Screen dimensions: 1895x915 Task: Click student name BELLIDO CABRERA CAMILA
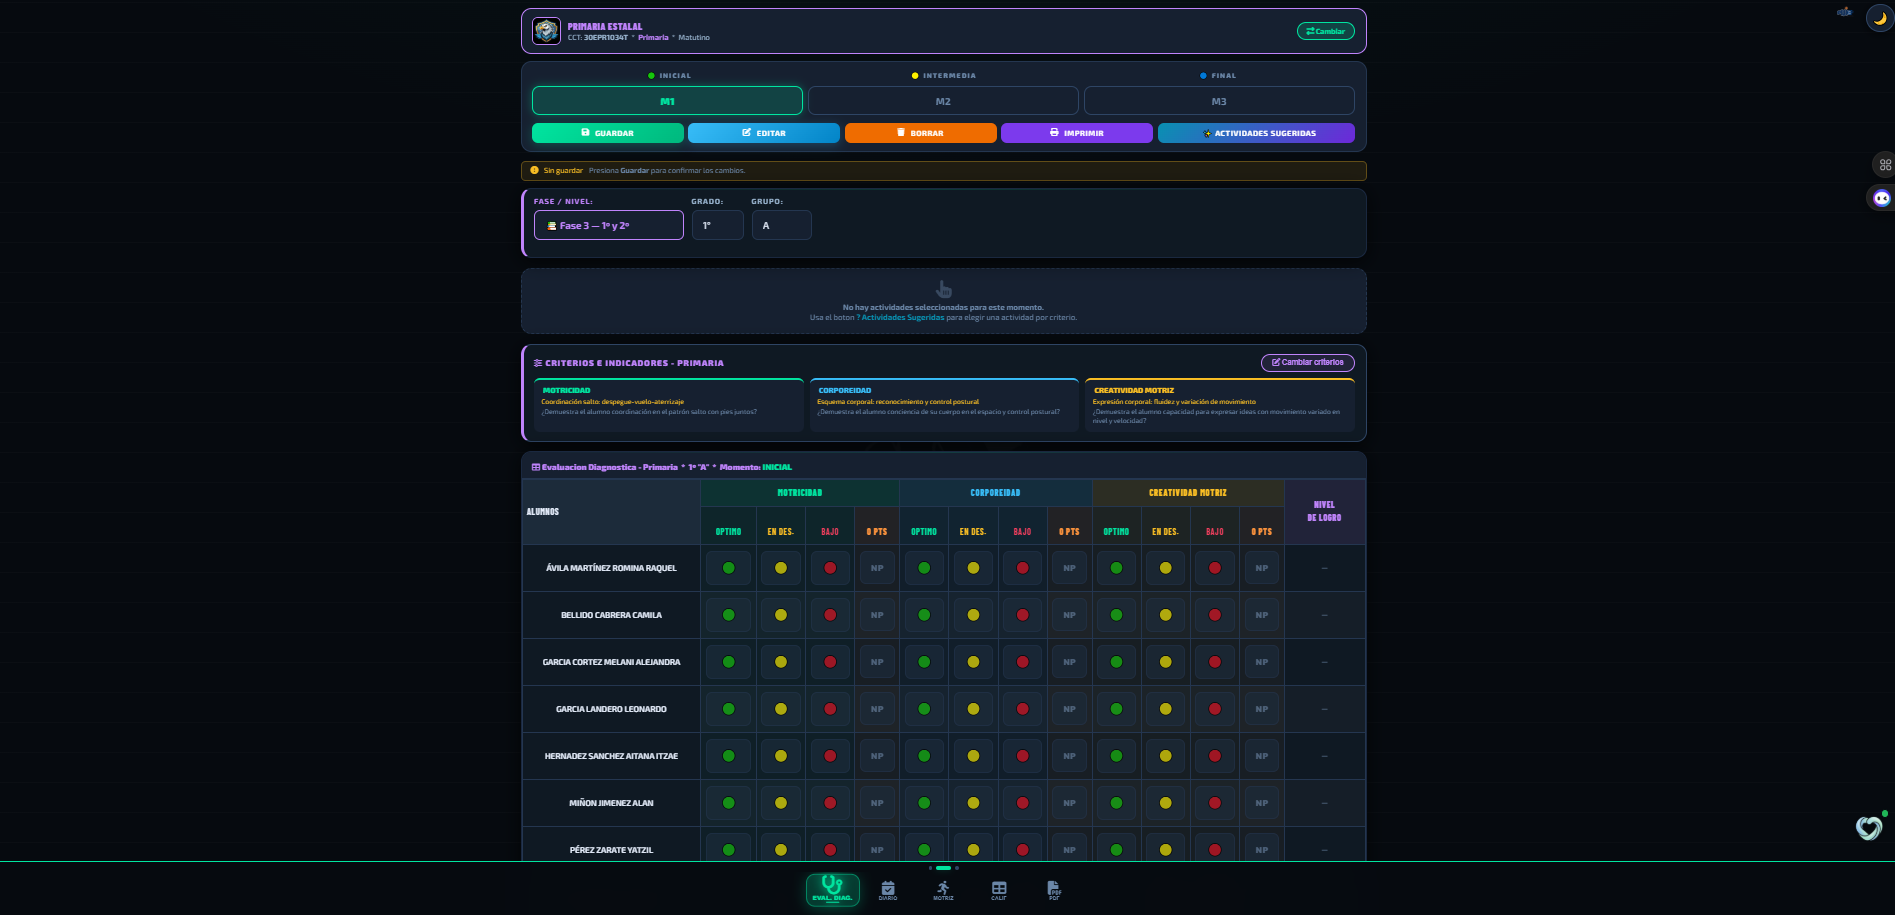click(x=611, y=615)
